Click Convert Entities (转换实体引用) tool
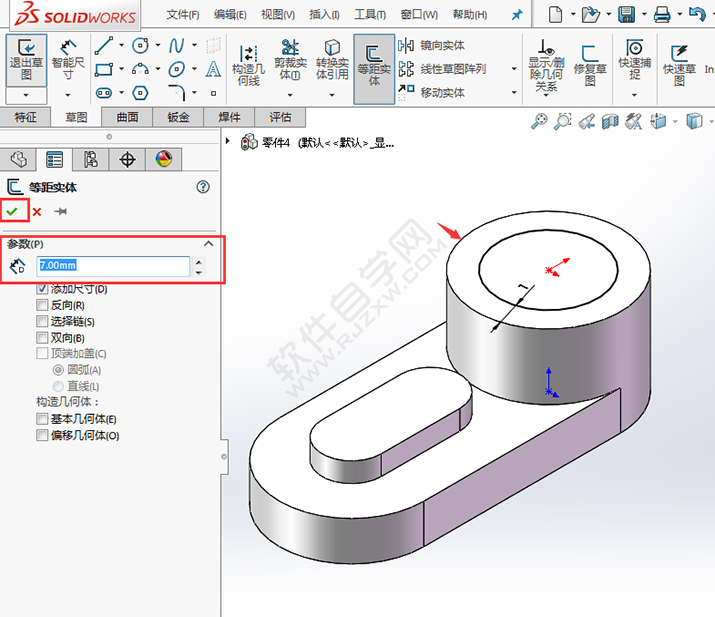 (x=332, y=60)
